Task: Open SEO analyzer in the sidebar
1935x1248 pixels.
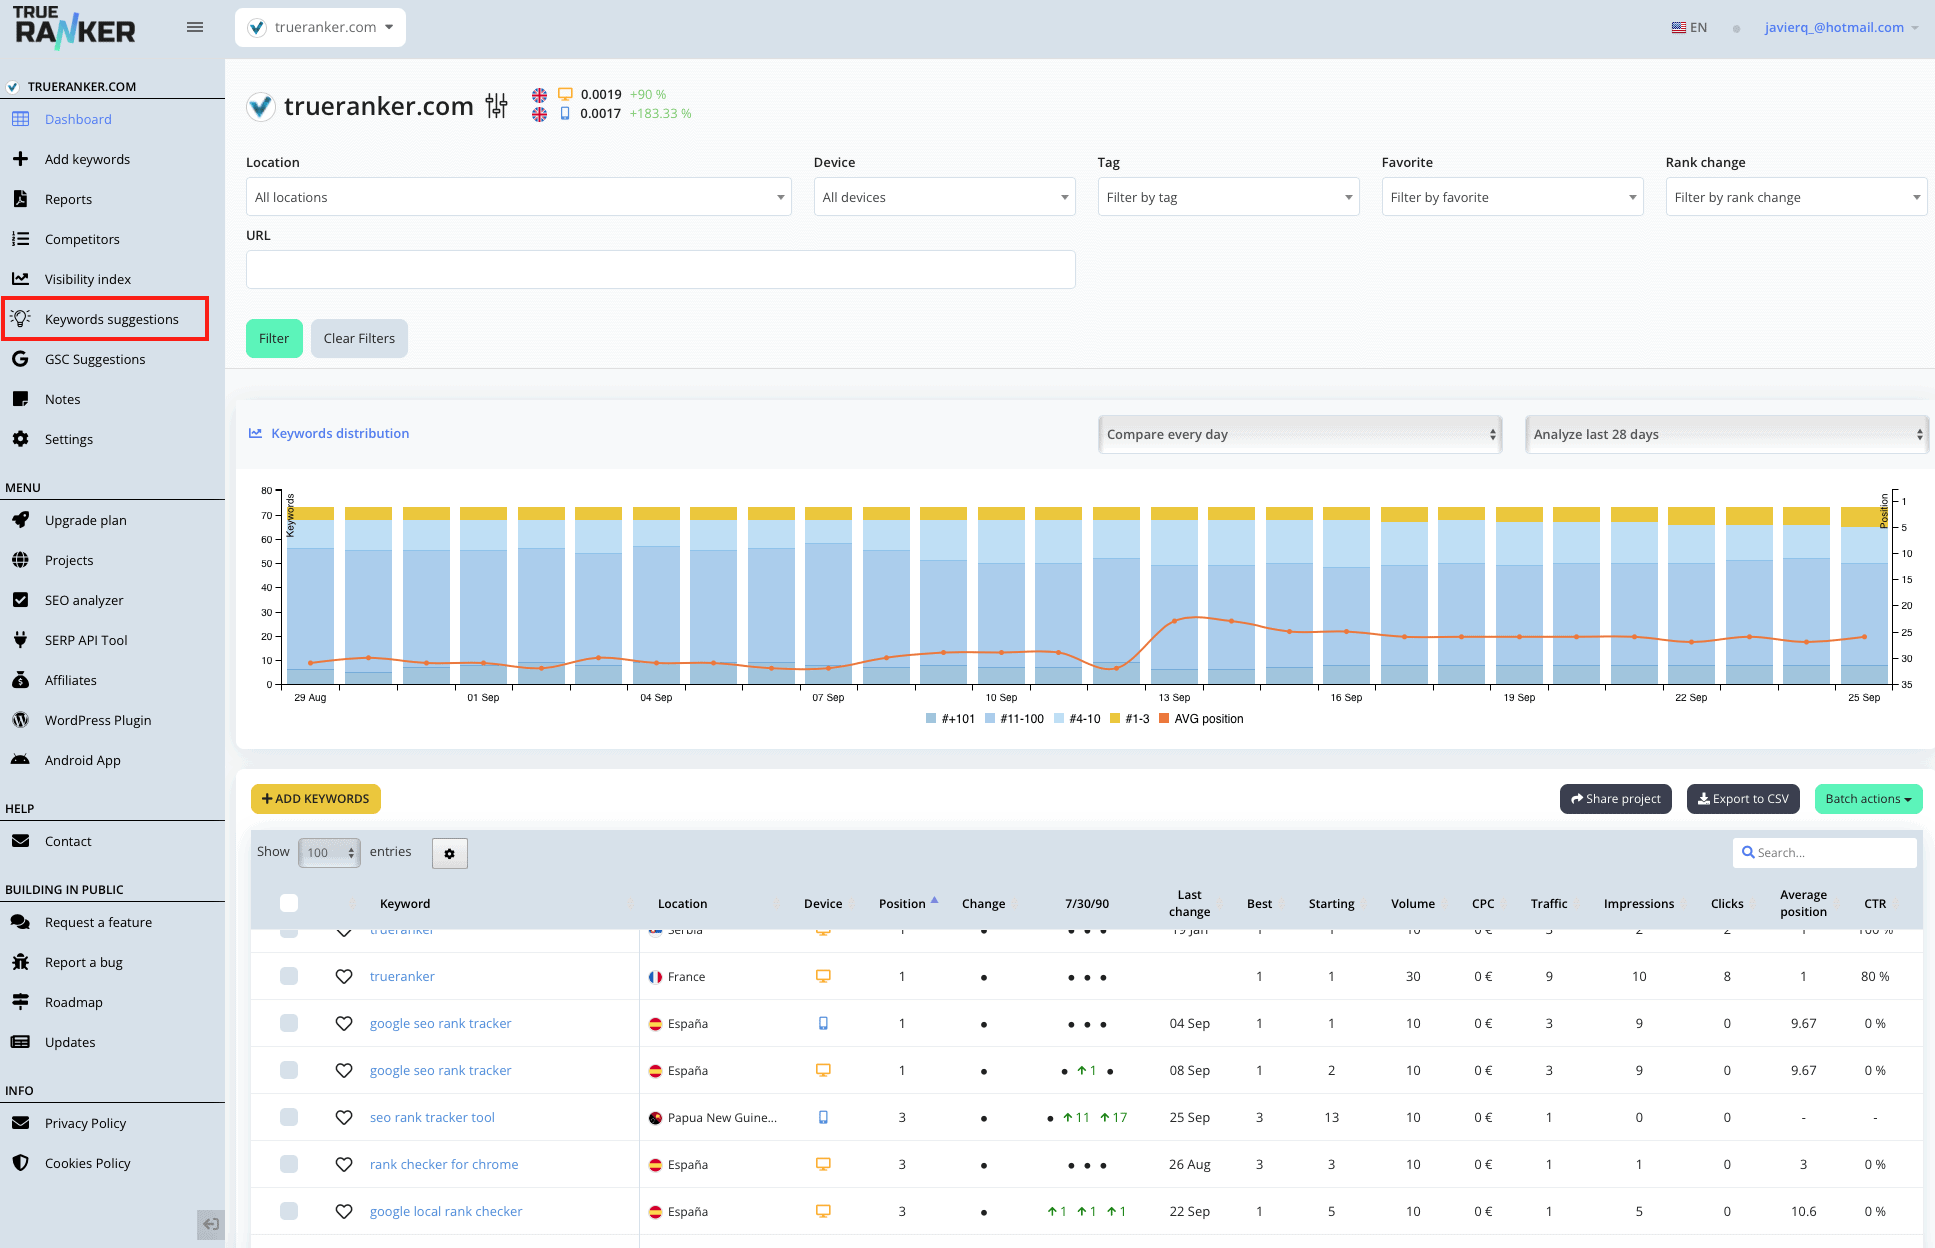Action: click(84, 600)
